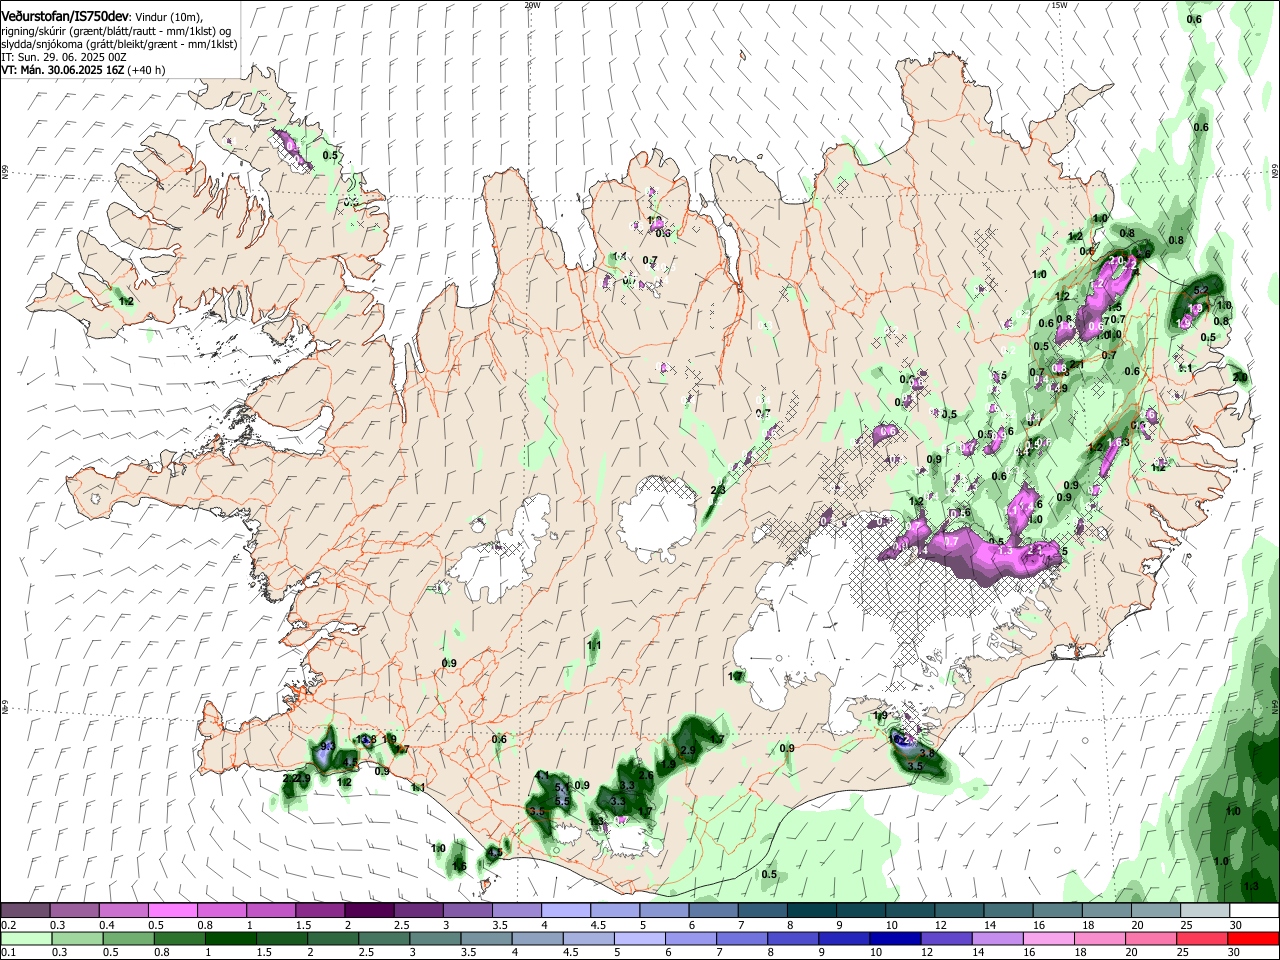Click the 15W longitude label at top edge
1280x960 pixels.
tap(1059, 5)
